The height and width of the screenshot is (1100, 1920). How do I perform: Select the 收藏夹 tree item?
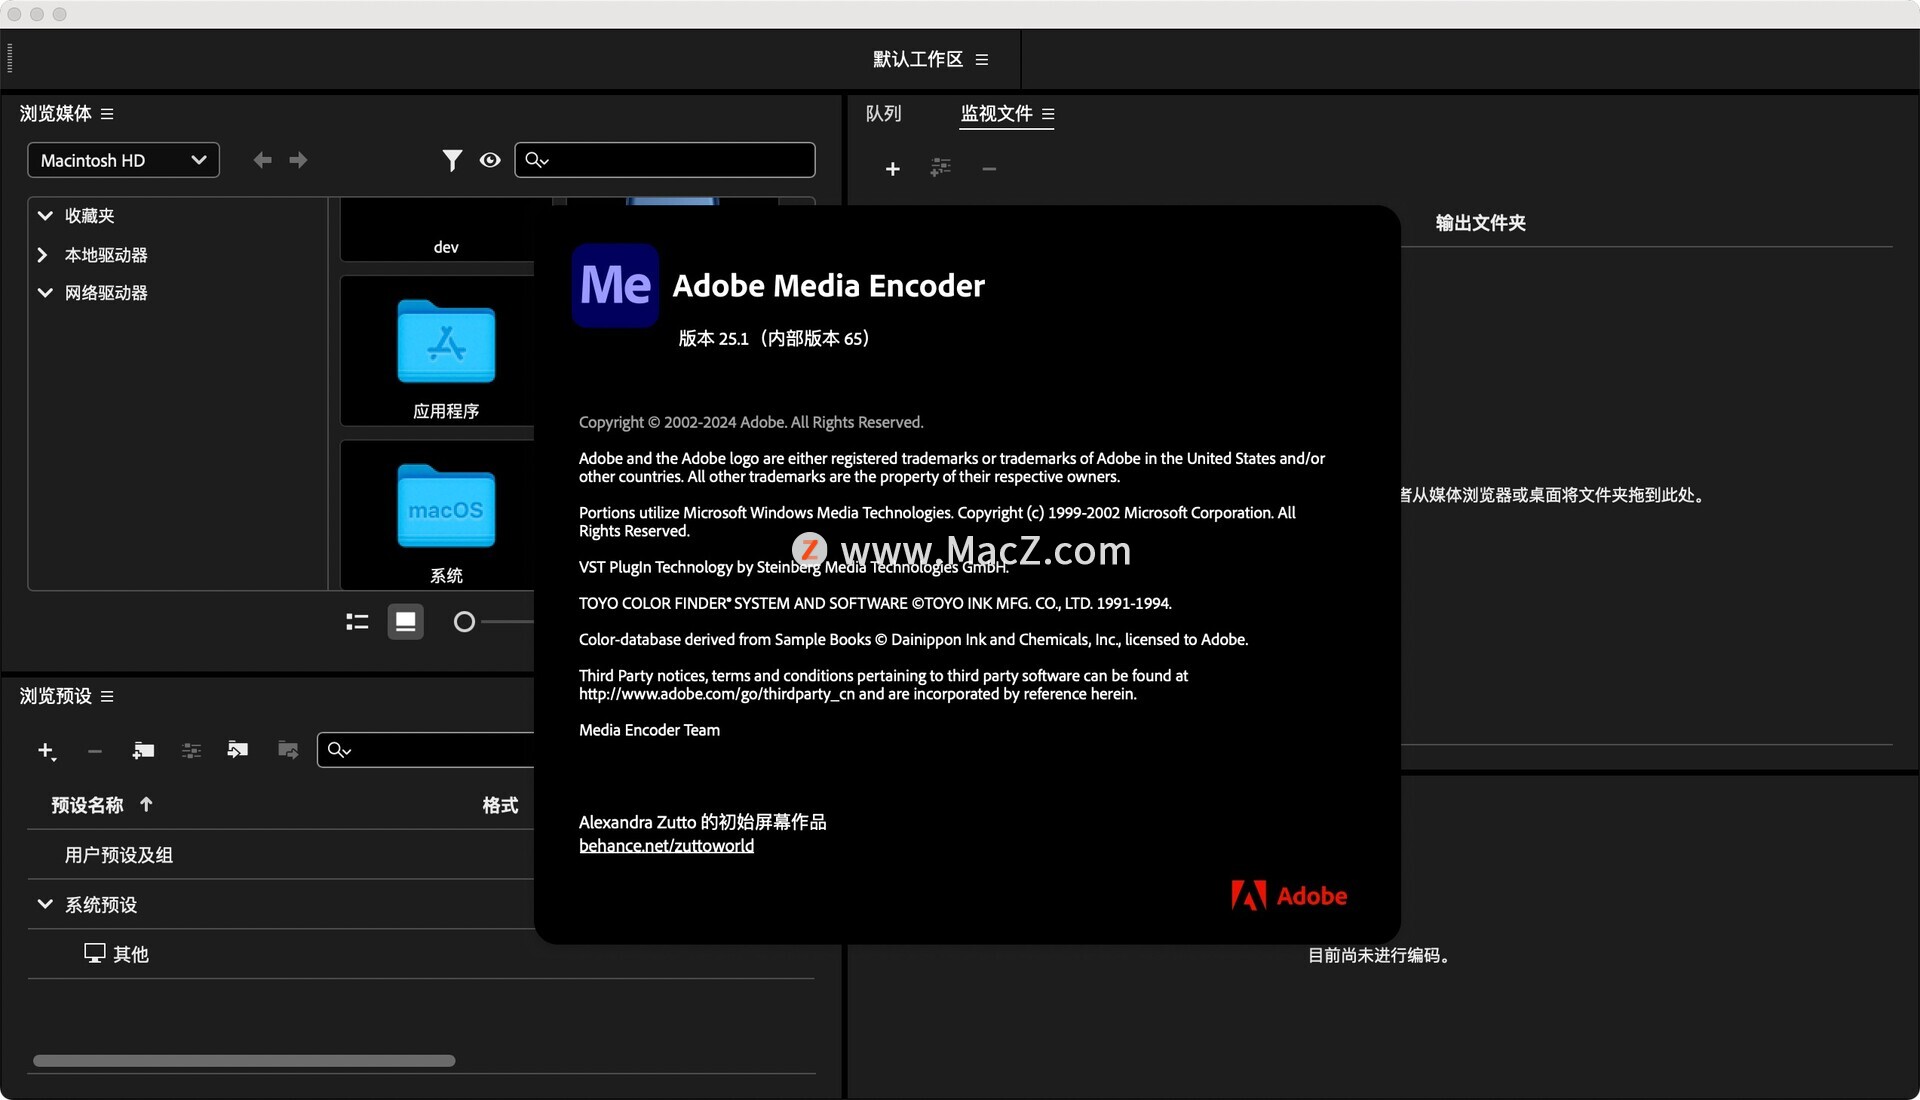coord(90,216)
